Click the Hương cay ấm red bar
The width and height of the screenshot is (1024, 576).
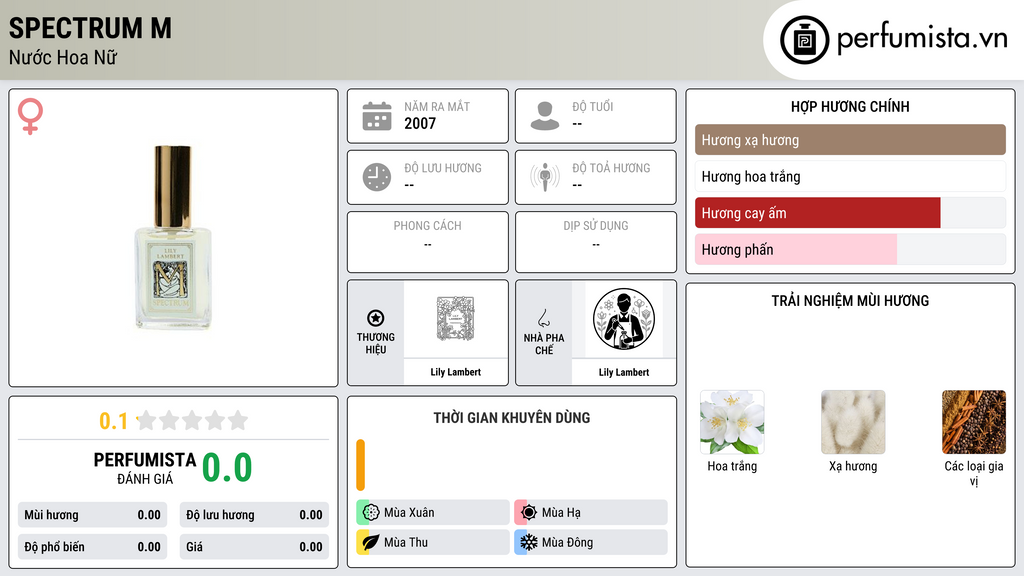tap(818, 213)
